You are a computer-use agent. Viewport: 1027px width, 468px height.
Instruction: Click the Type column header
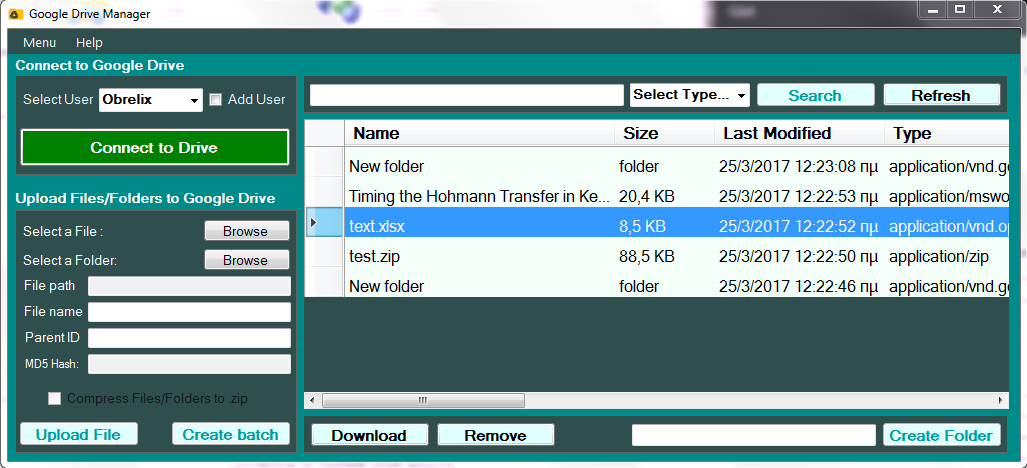tap(947, 134)
